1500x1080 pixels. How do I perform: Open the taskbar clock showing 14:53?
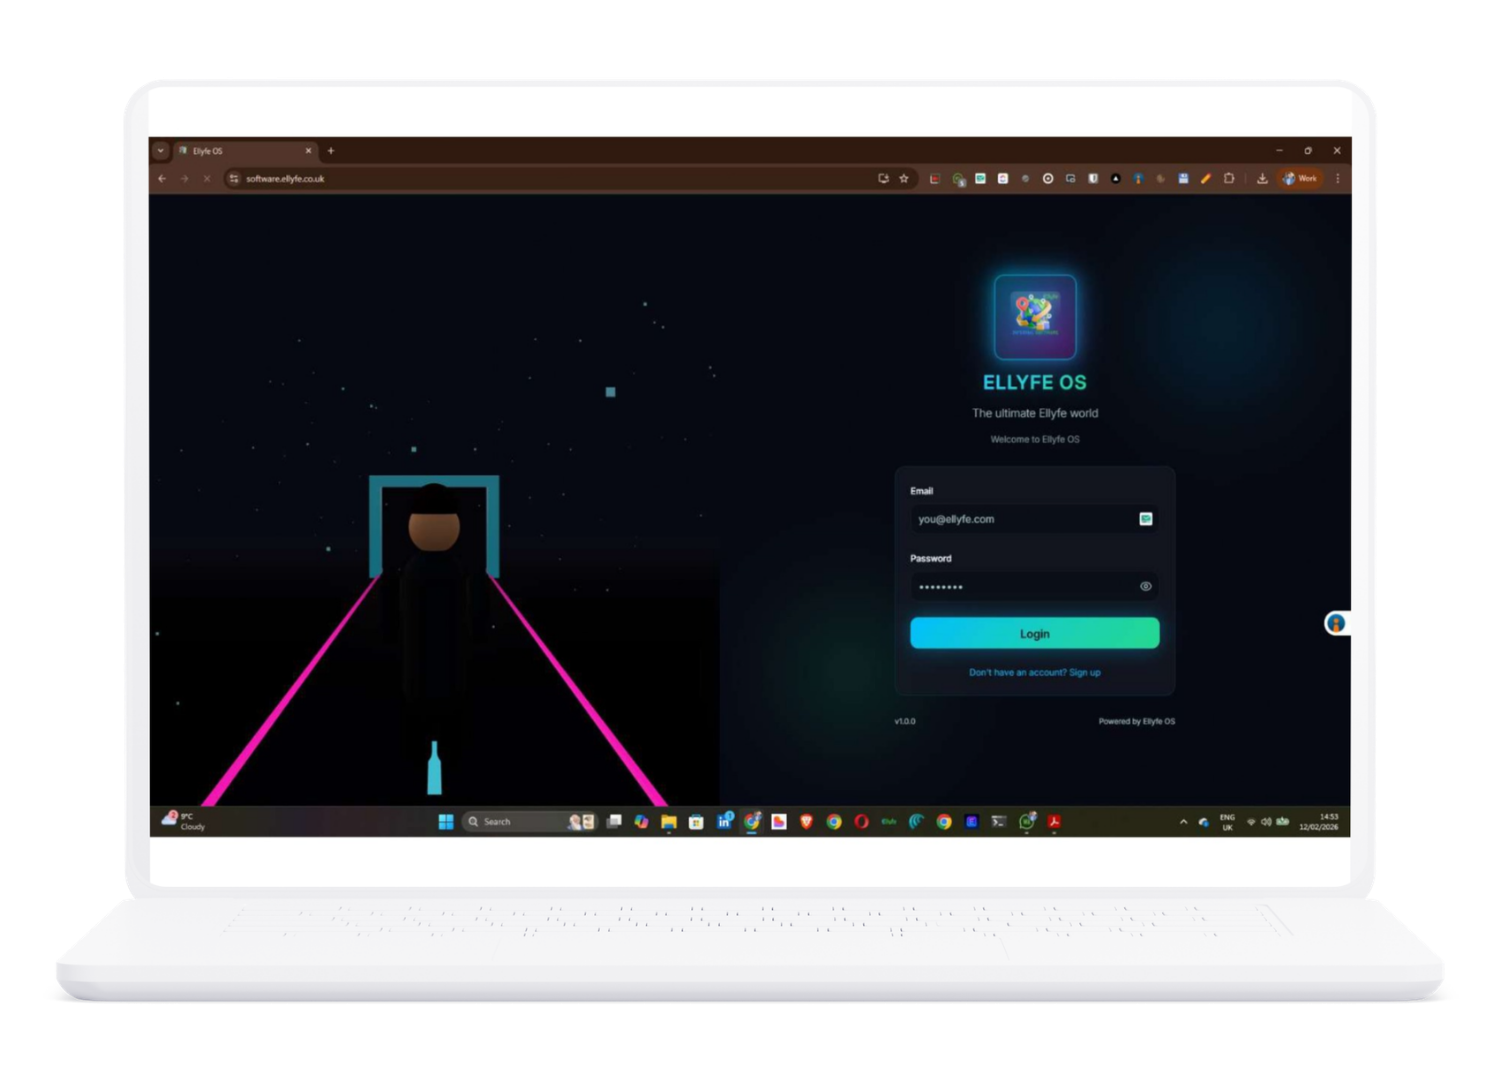(1318, 821)
